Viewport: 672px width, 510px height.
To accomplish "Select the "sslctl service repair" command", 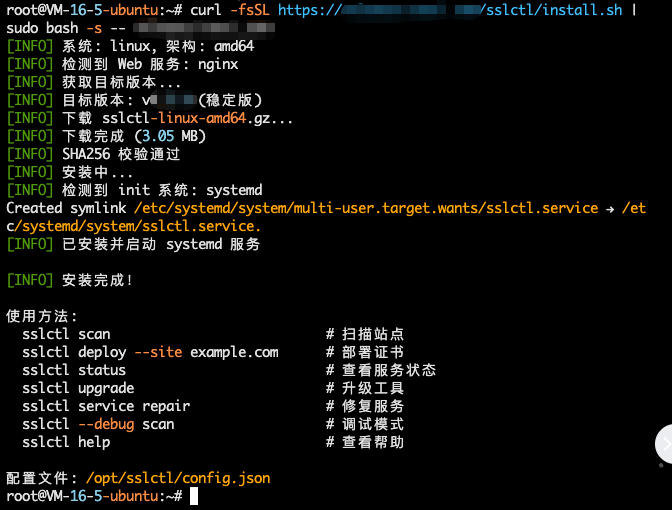I will coord(106,406).
